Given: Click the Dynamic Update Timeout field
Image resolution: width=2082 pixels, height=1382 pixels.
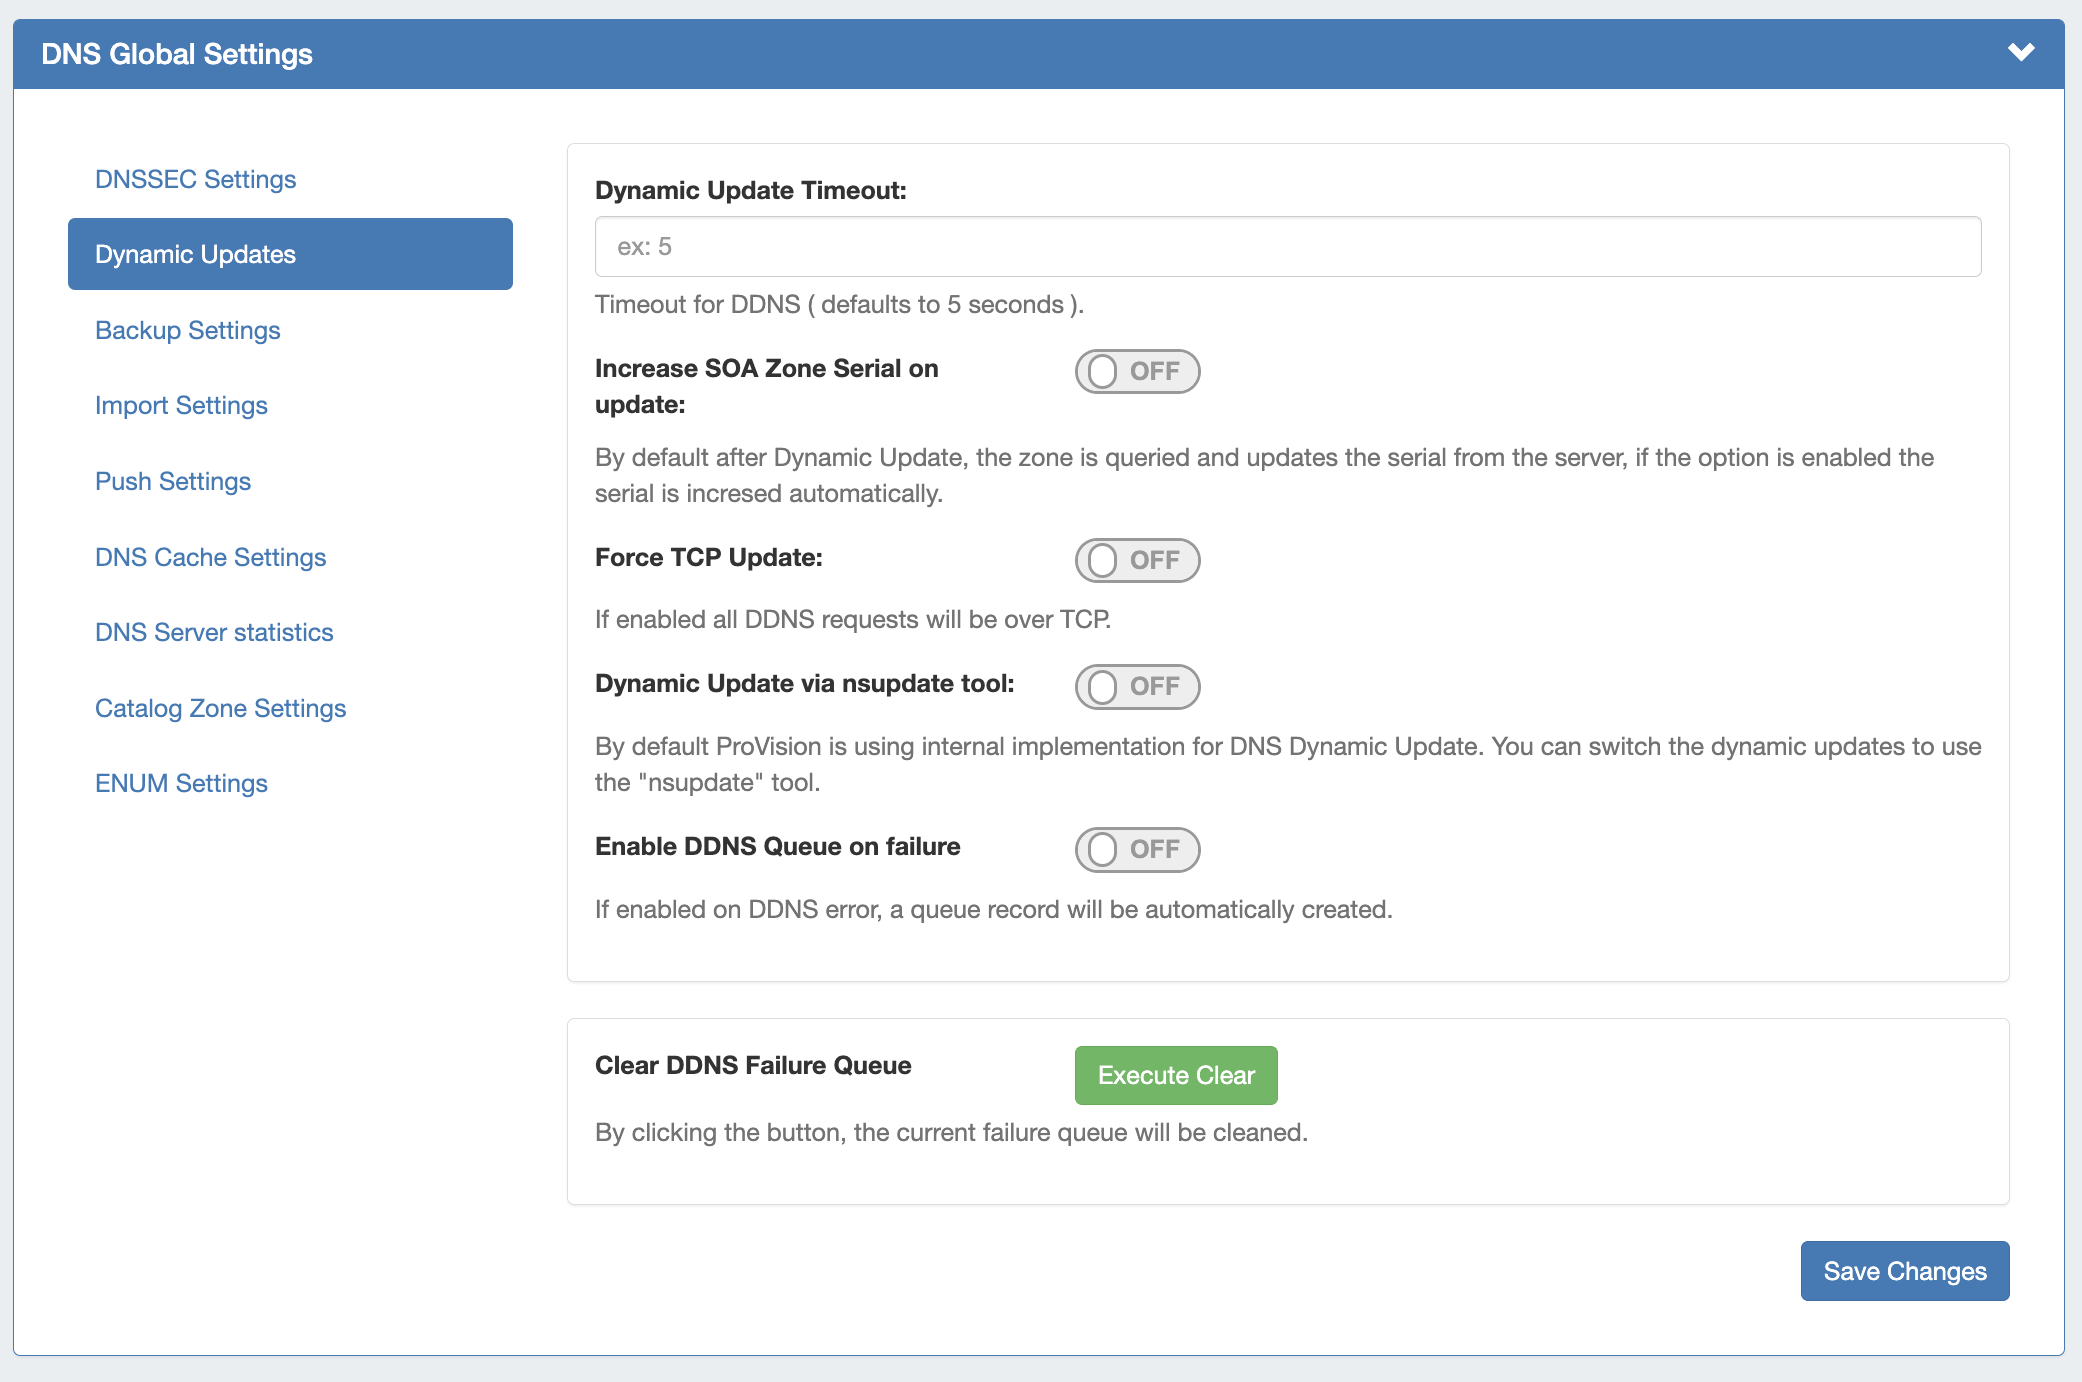Looking at the screenshot, I should click(x=1287, y=247).
